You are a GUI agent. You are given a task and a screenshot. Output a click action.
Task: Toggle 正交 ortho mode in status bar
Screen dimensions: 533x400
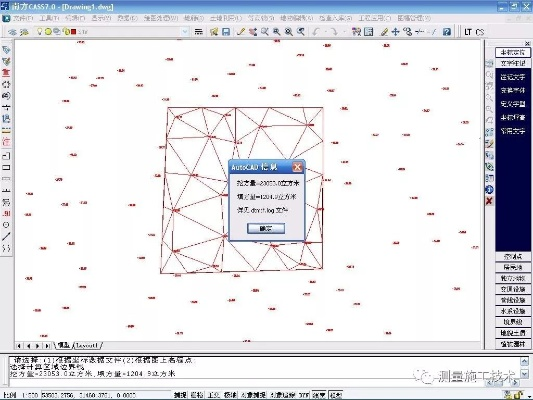coord(213,395)
